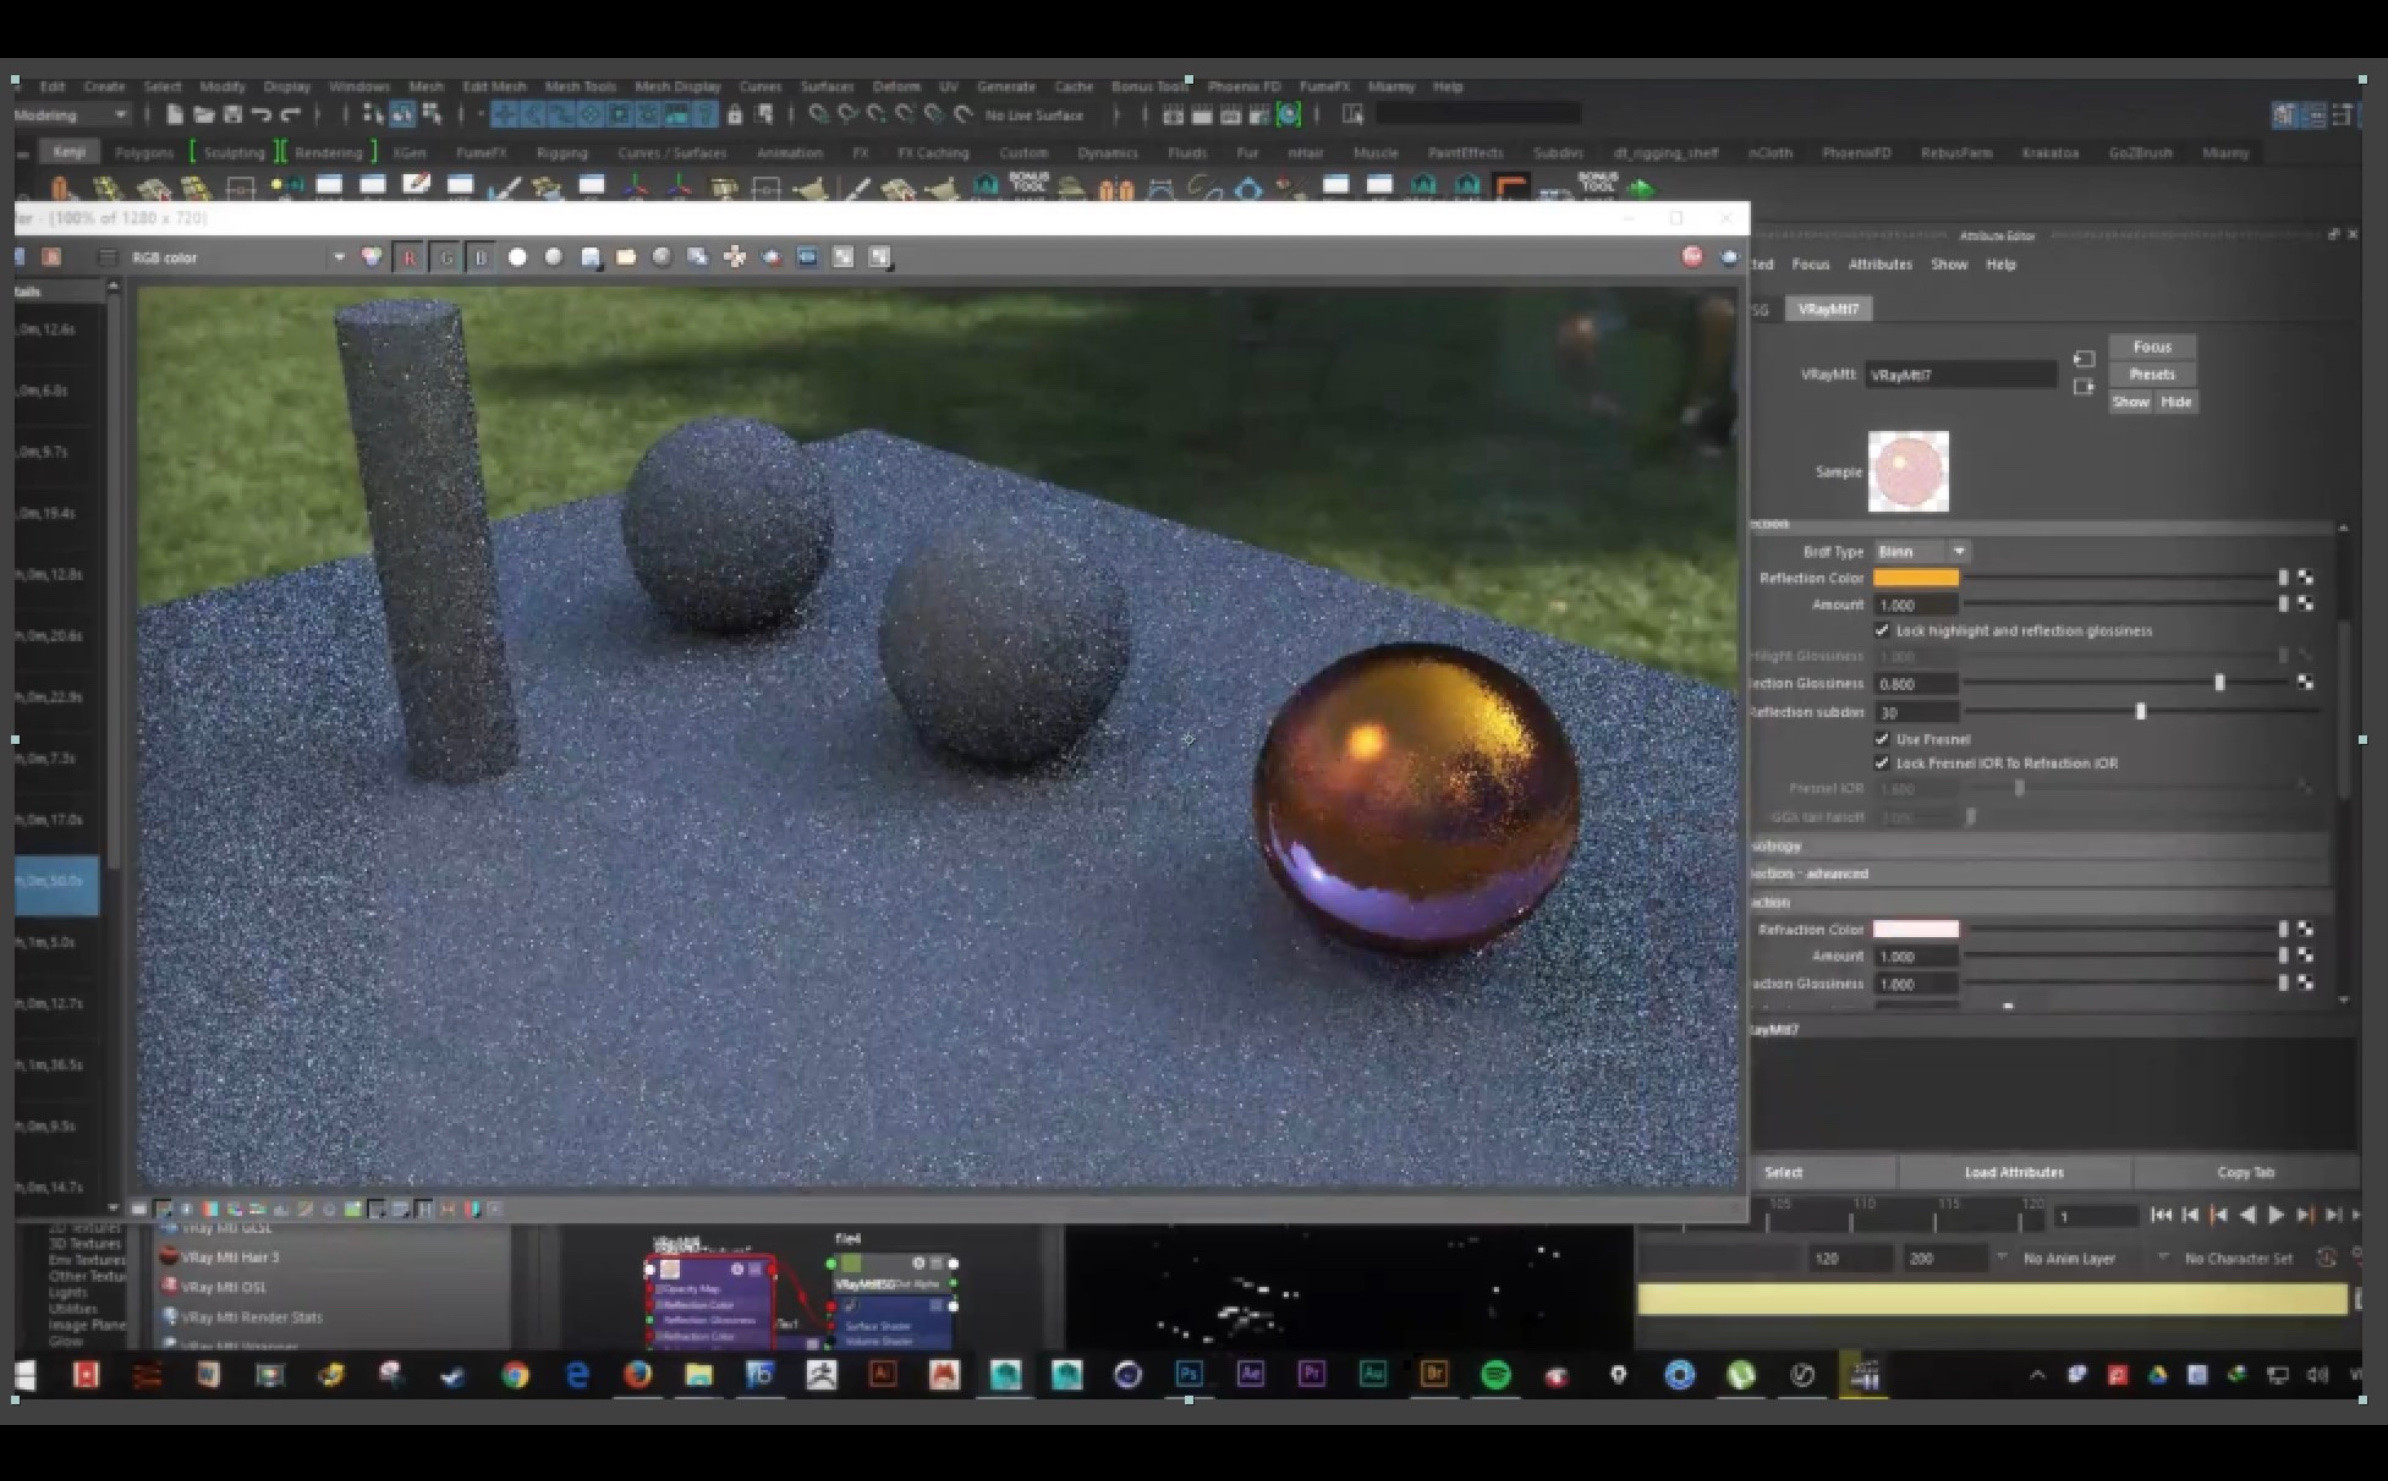This screenshot has height=1481, width=2388.
Task: Switch to the Rendering shelf tab
Action: 329,153
